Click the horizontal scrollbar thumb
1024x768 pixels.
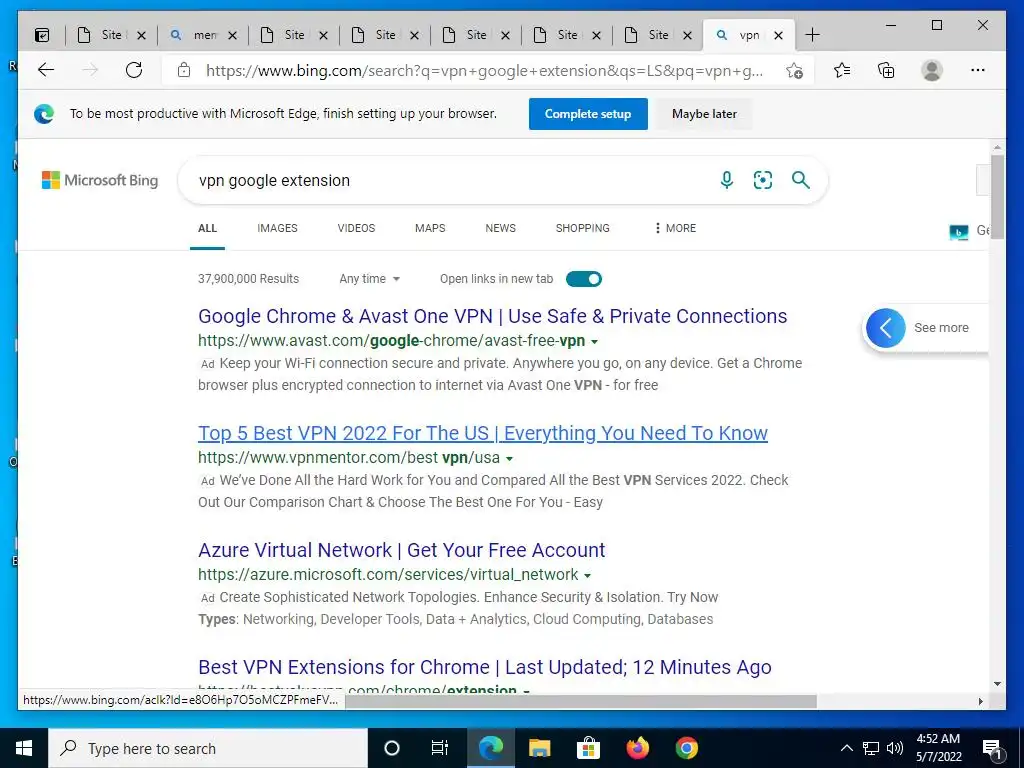(581, 701)
